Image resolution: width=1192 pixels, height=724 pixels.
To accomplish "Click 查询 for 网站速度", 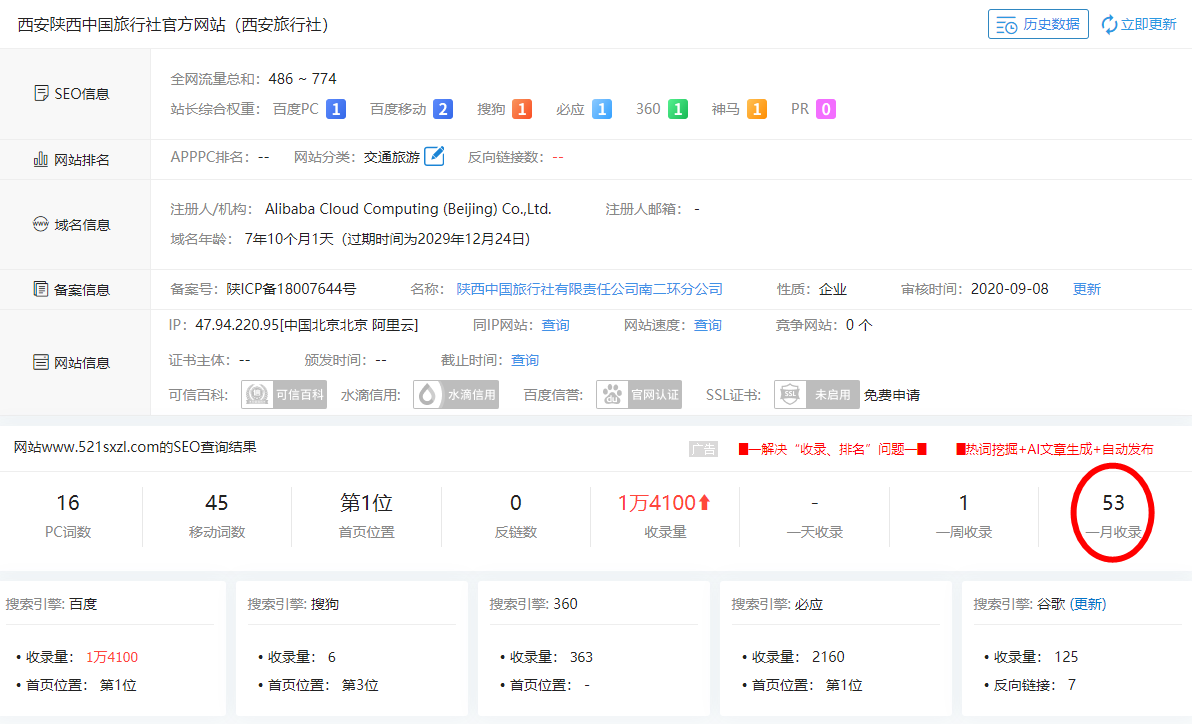I will (707, 325).
